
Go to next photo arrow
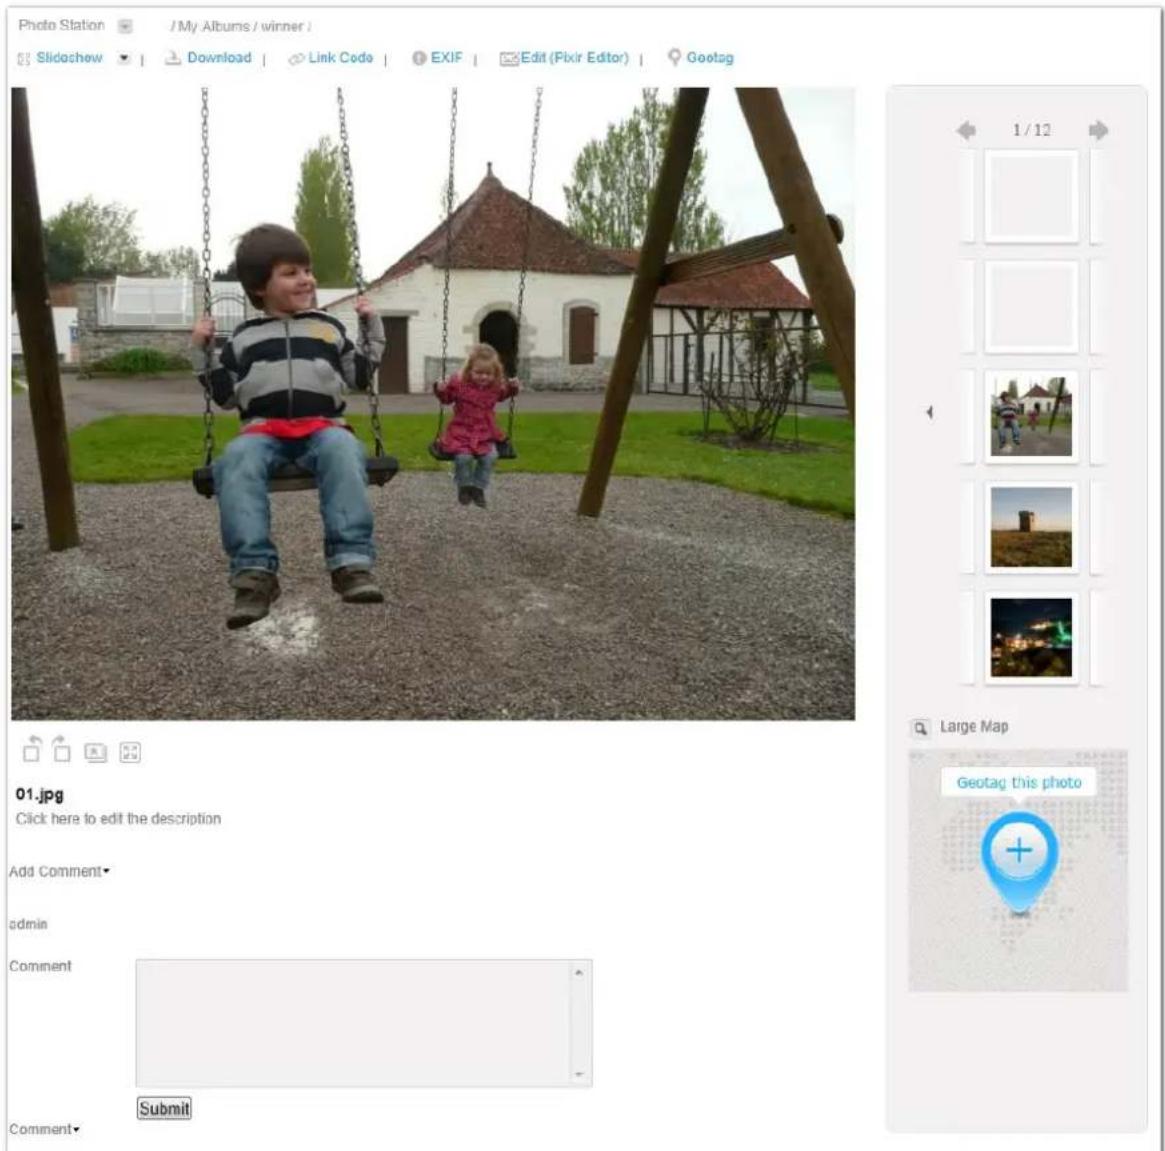[1098, 131]
